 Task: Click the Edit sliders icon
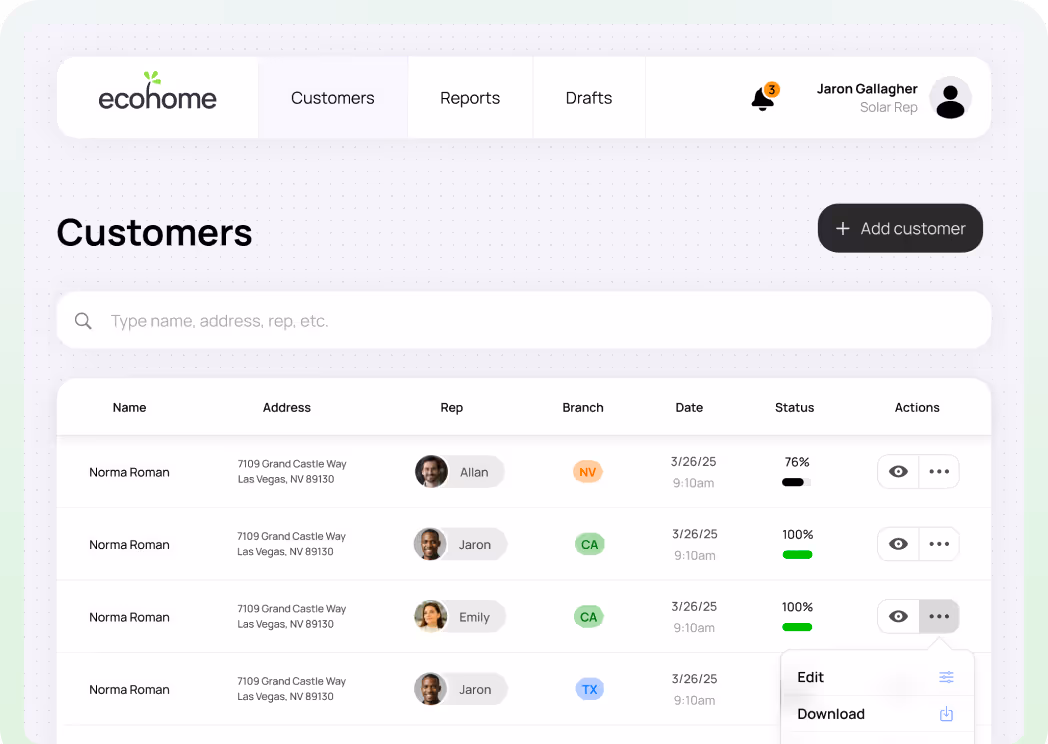tap(946, 677)
